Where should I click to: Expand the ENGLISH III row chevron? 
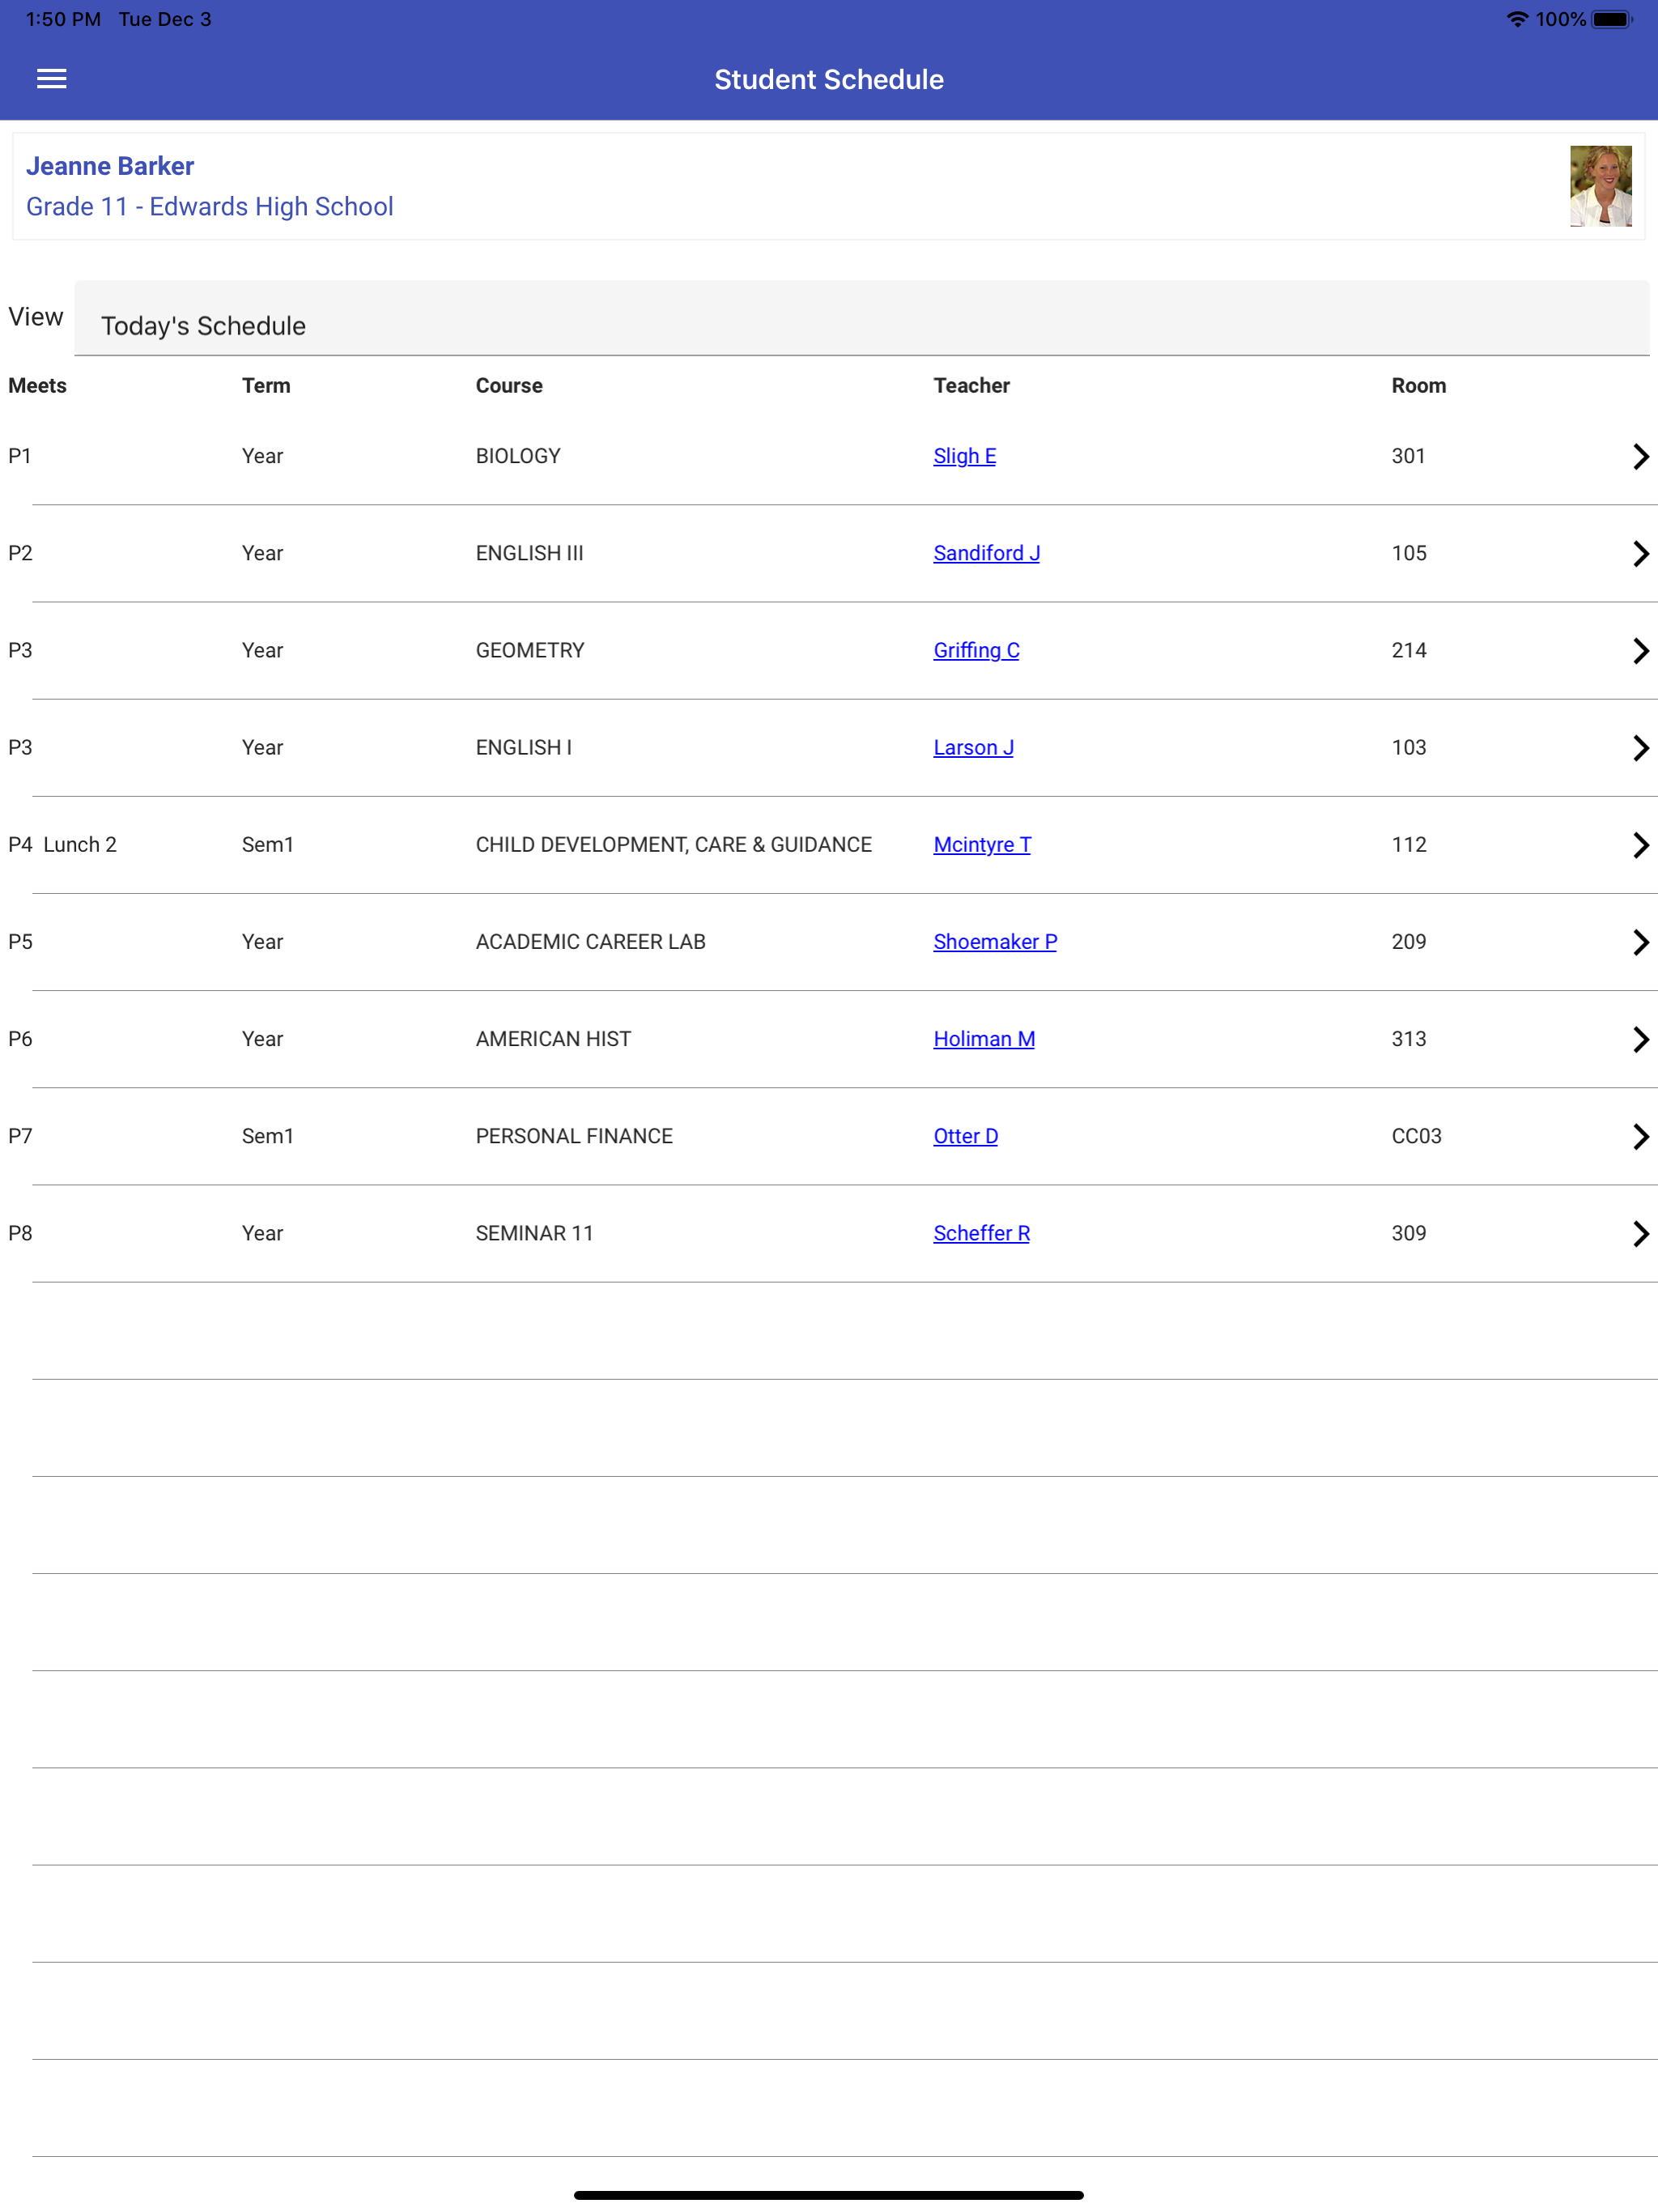click(1639, 553)
